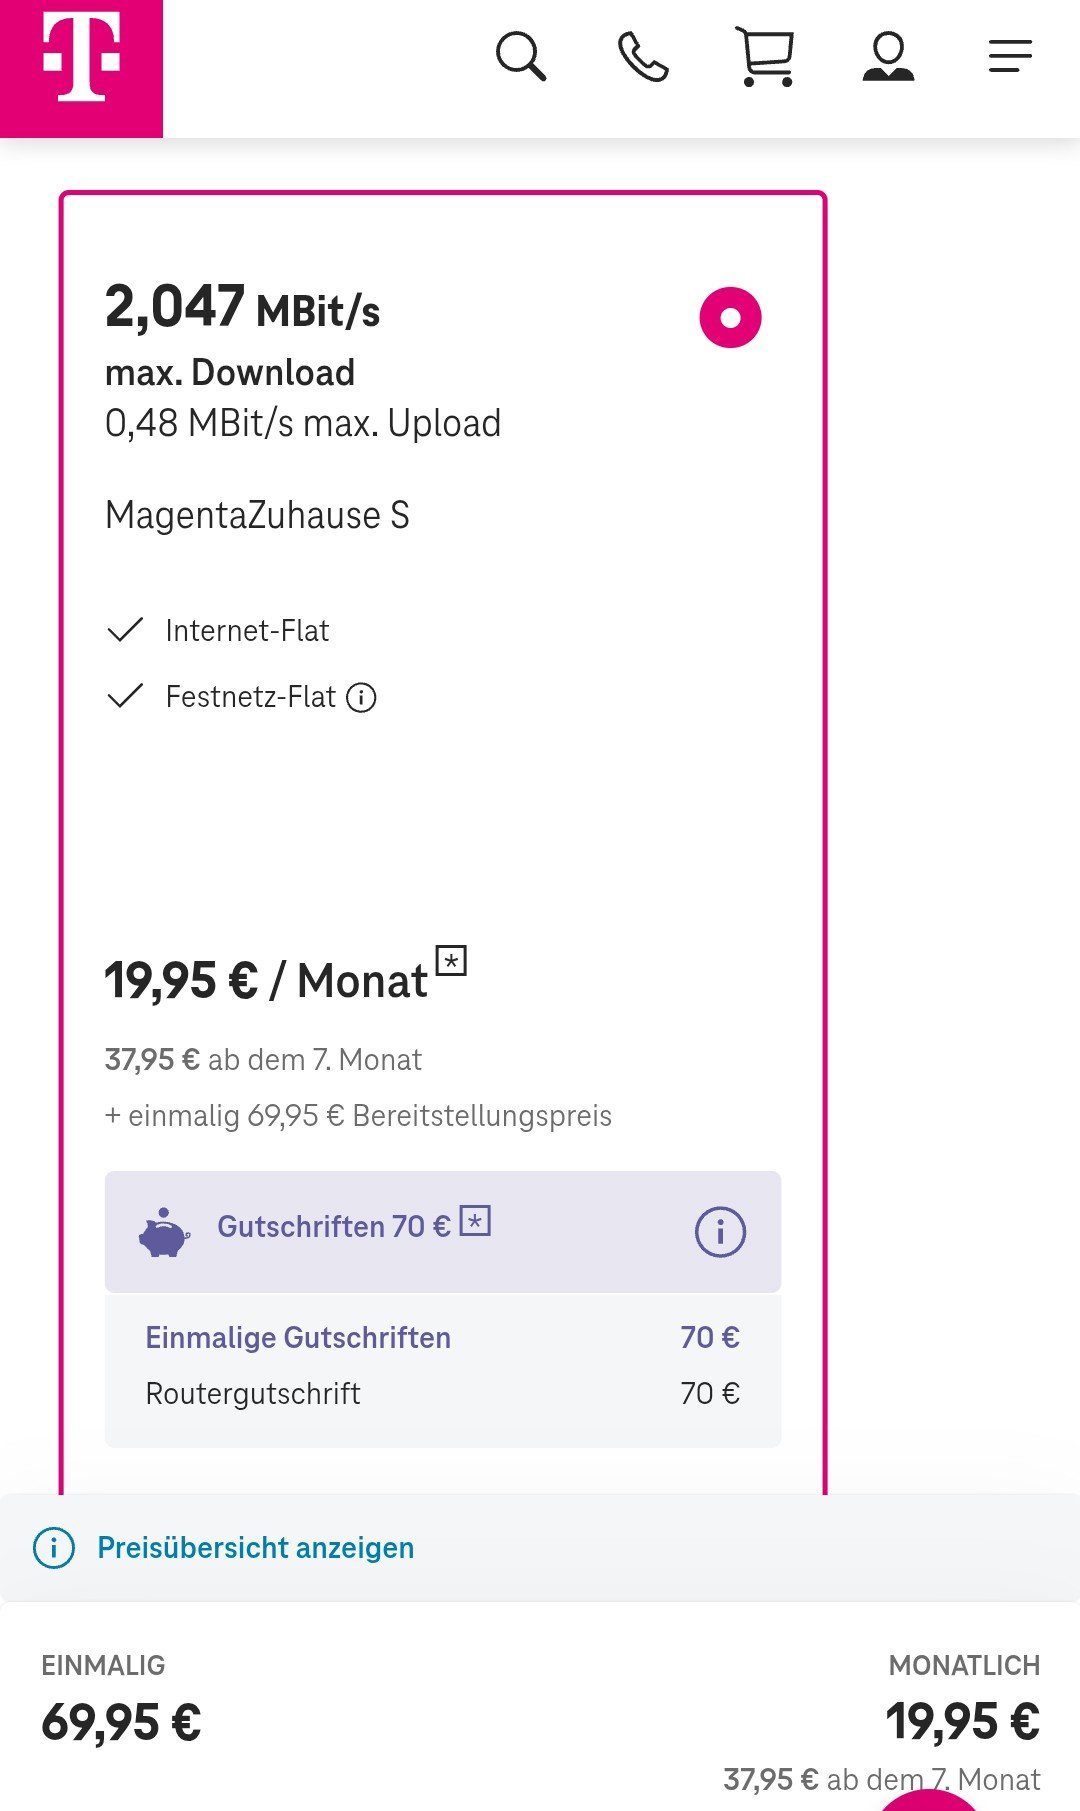Open the search magnifier icon

[521, 56]
